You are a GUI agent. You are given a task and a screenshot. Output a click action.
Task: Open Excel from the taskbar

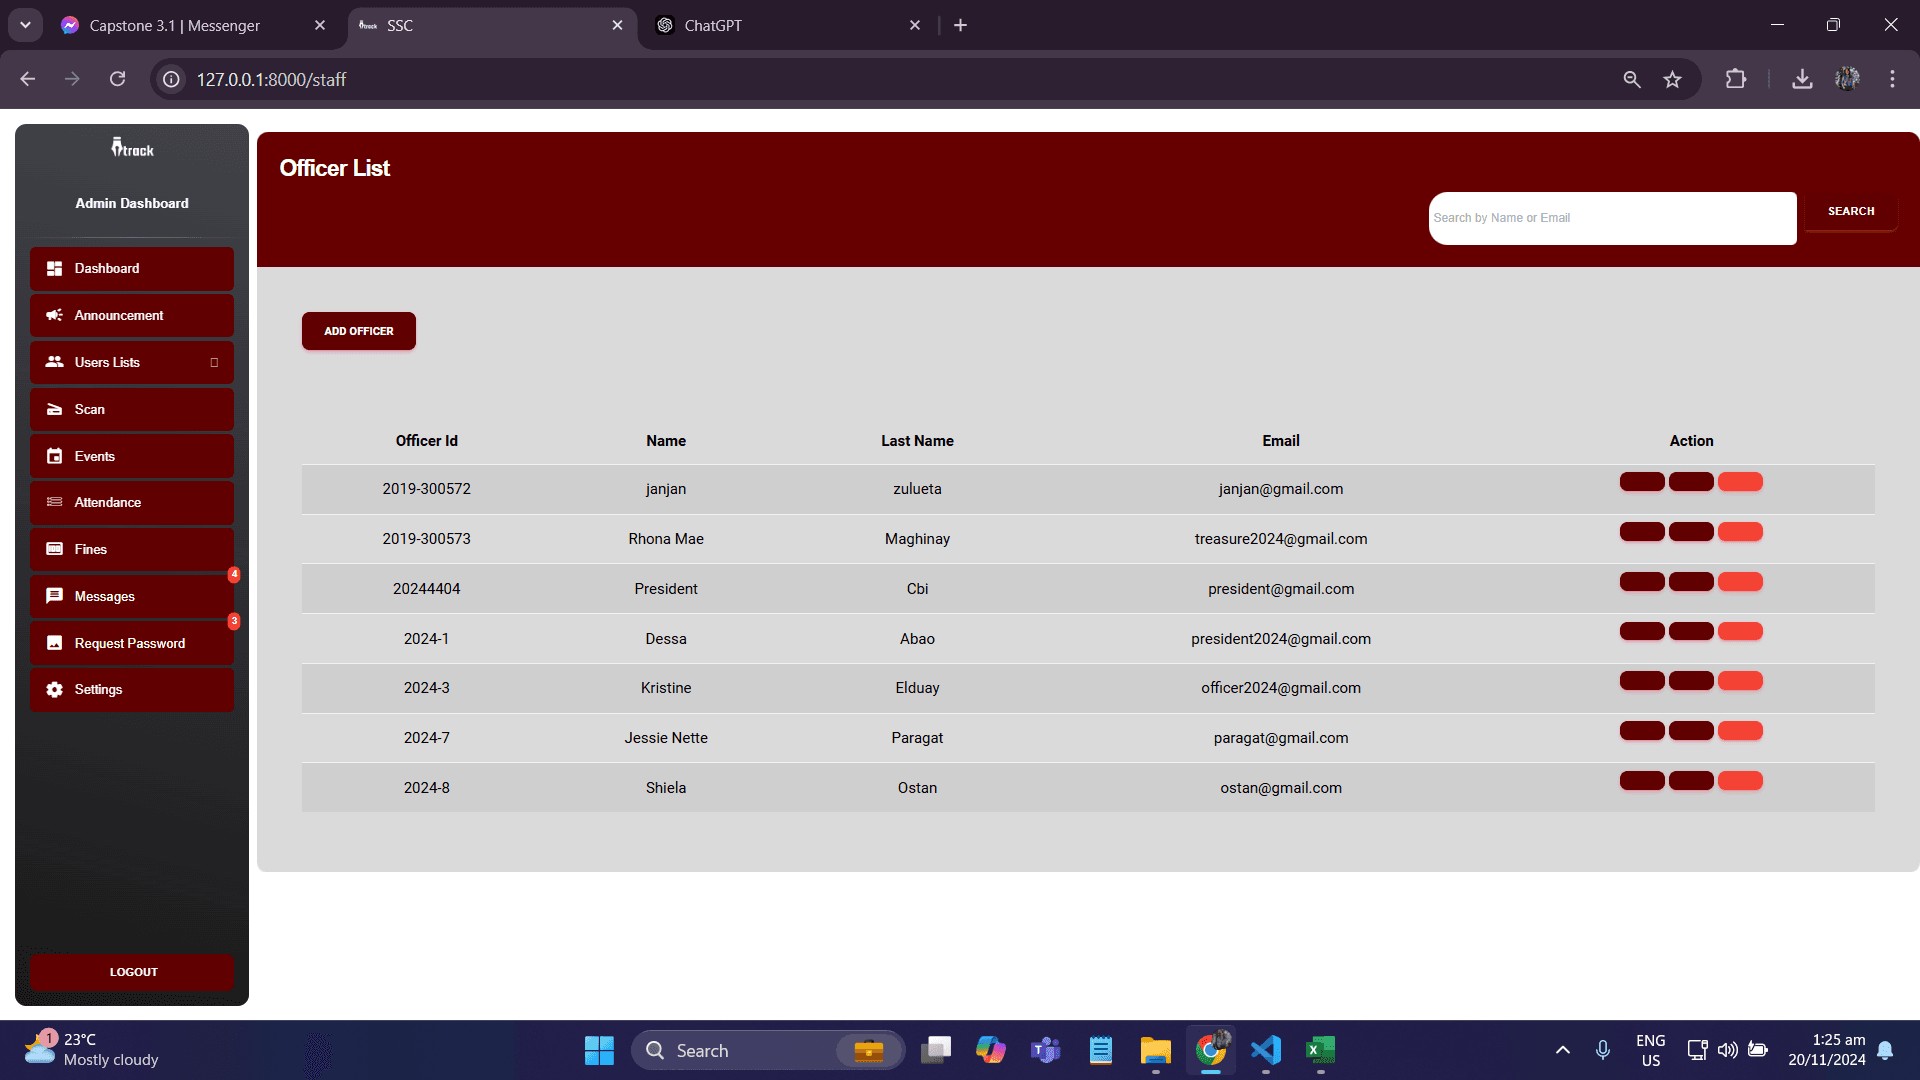click(1320, 1050)
